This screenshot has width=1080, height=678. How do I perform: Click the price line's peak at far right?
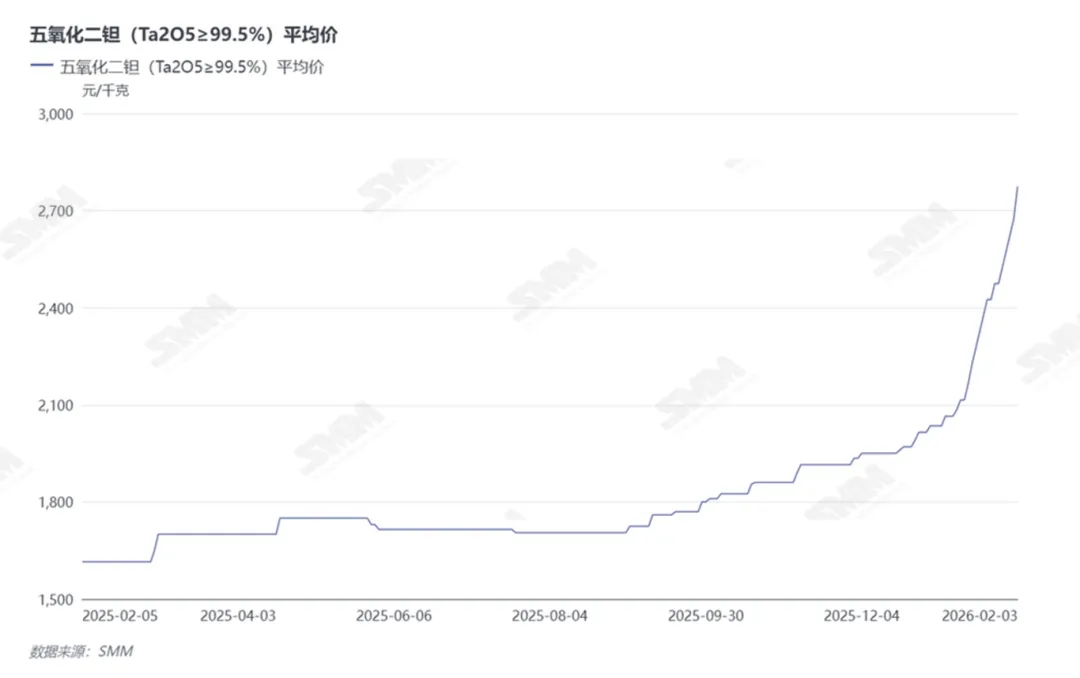(1018, 187)
